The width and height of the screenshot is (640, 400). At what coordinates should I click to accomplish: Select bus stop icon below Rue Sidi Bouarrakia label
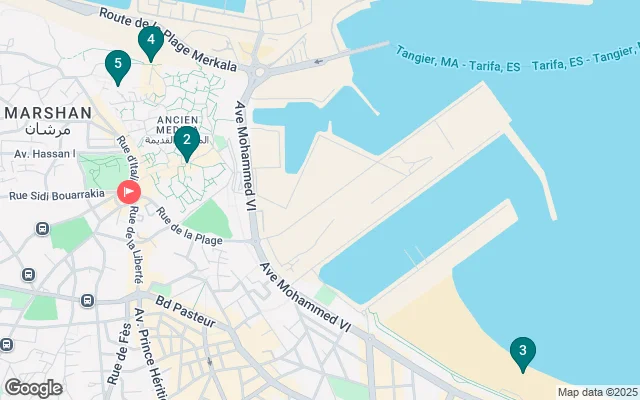42,229
